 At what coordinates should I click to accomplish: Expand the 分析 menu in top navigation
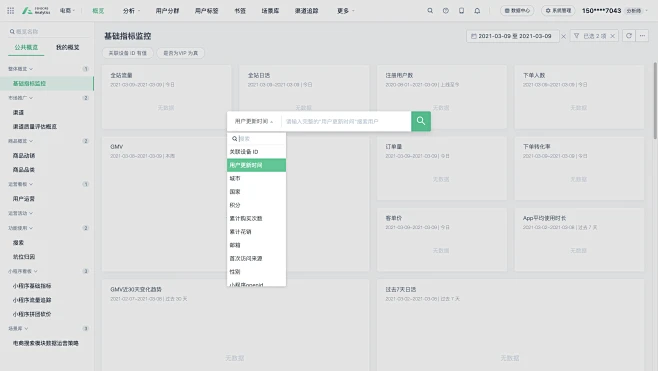[131, 10]
